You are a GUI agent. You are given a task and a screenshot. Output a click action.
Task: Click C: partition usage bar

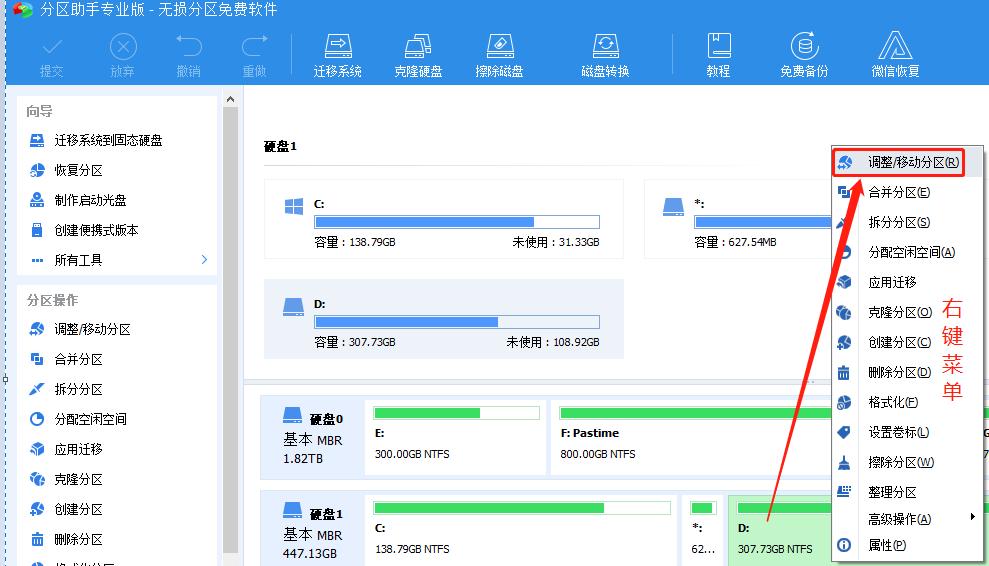tap(457, 222)
